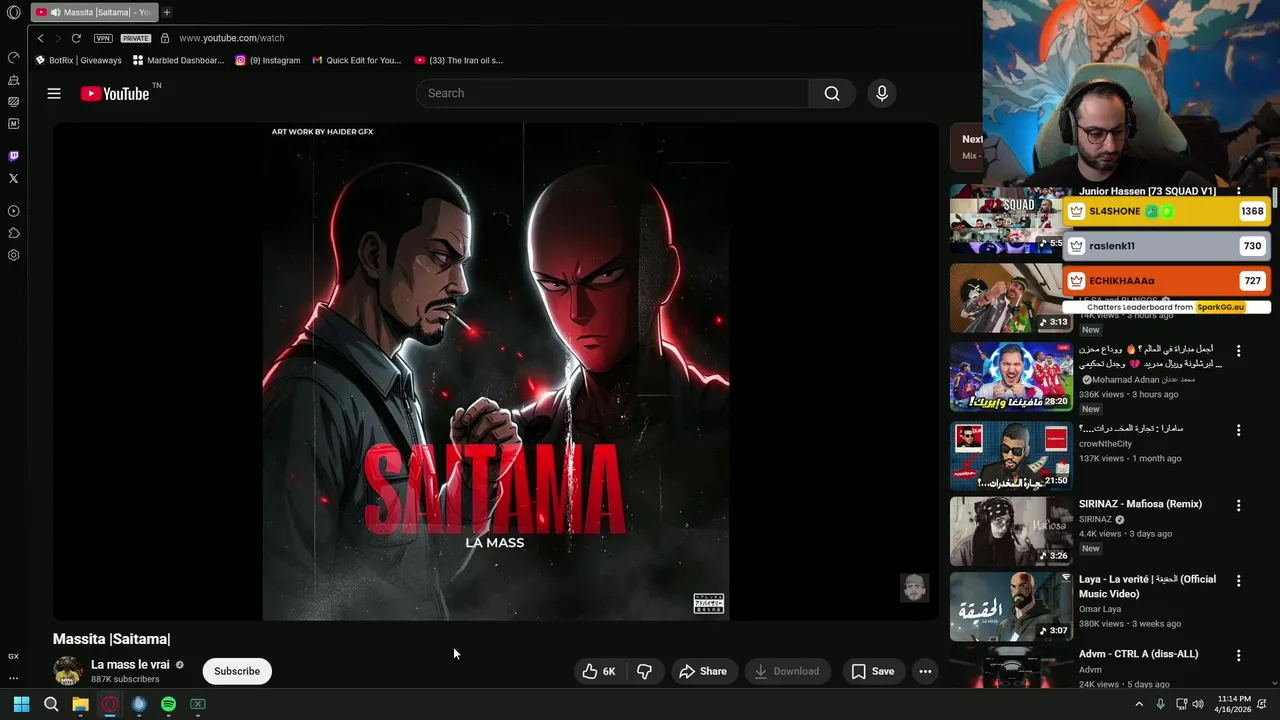Open options menu for Laya La verité

1238,581
